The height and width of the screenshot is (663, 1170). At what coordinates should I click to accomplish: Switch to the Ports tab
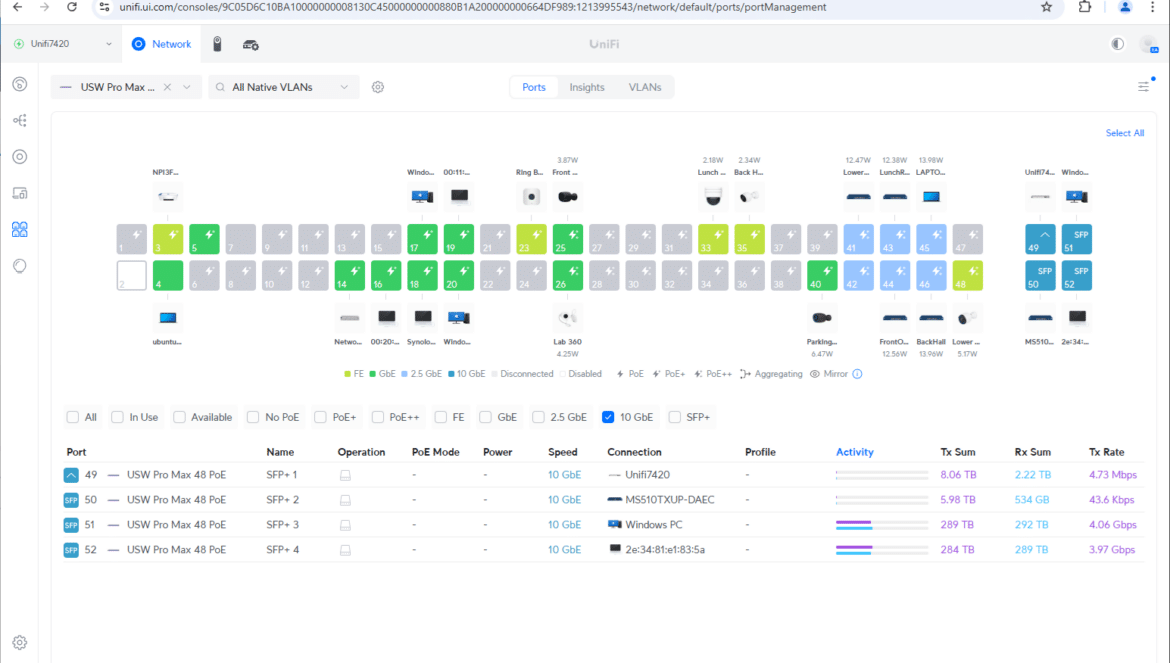(x=534, y=87)
